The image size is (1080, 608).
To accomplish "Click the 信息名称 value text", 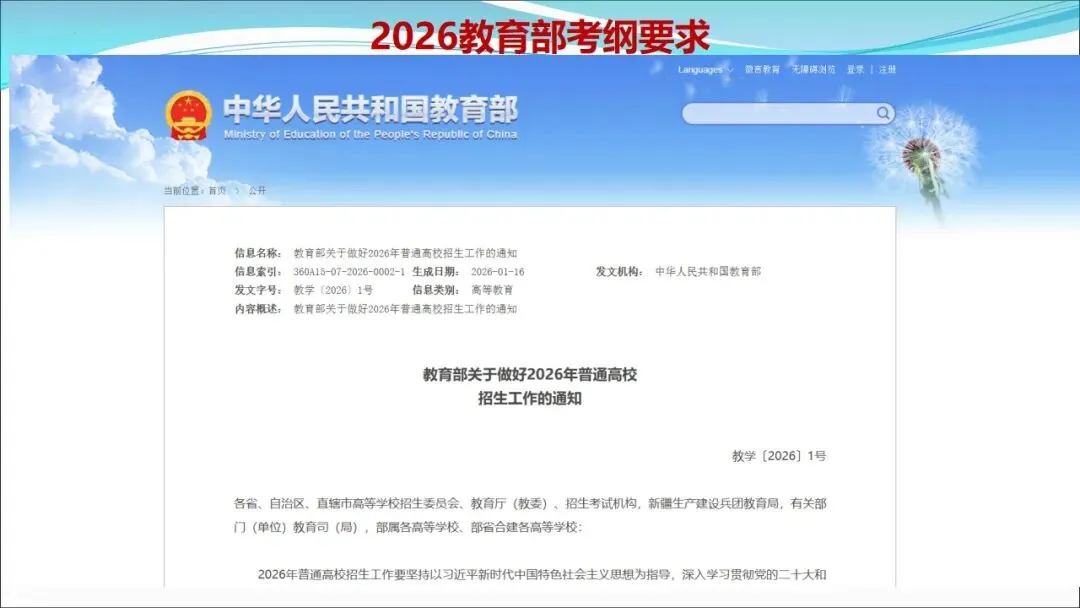I will (405, 253).
